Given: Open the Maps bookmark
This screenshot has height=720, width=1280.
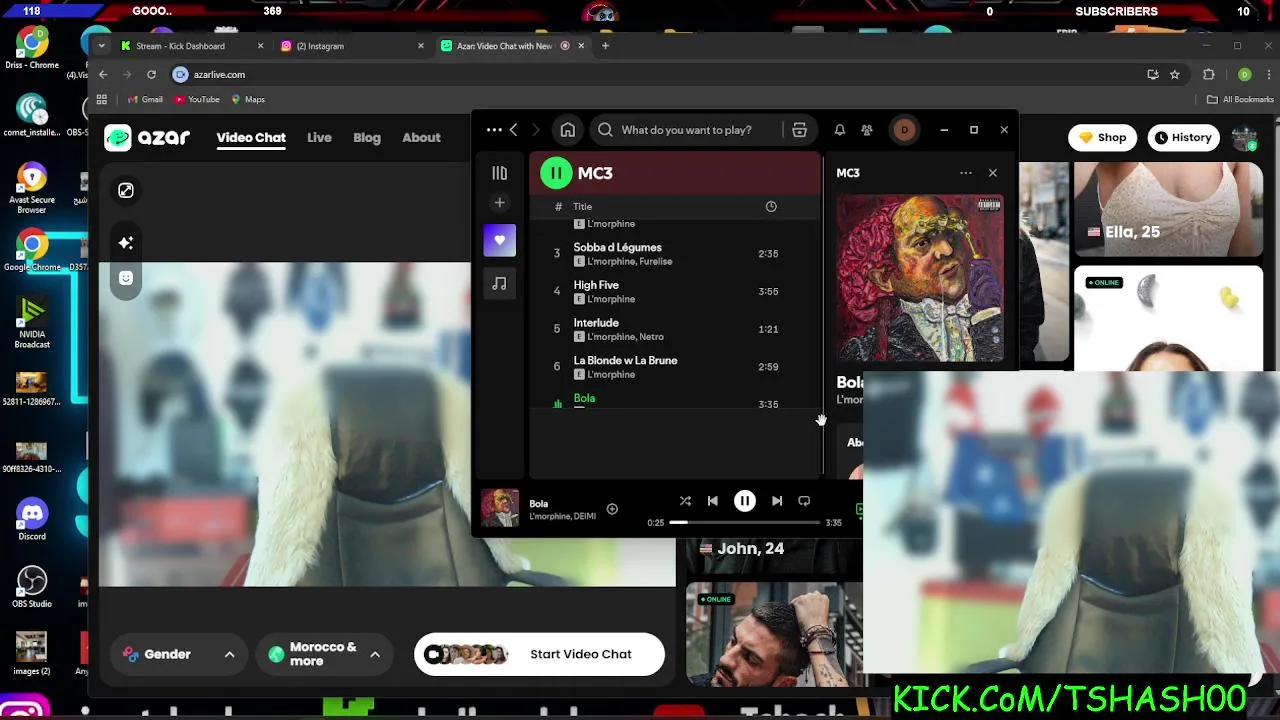Looking at the screenshot, I should coord(248,99).
